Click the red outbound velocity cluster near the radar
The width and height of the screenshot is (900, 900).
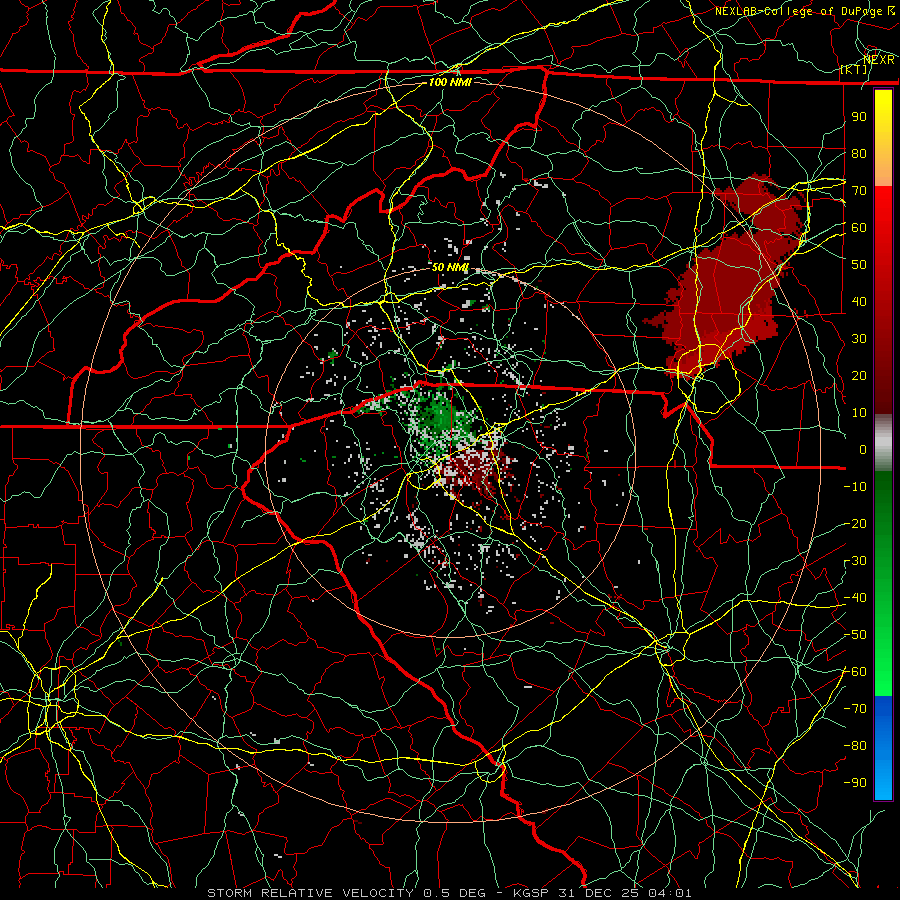[x=474, y=468]
